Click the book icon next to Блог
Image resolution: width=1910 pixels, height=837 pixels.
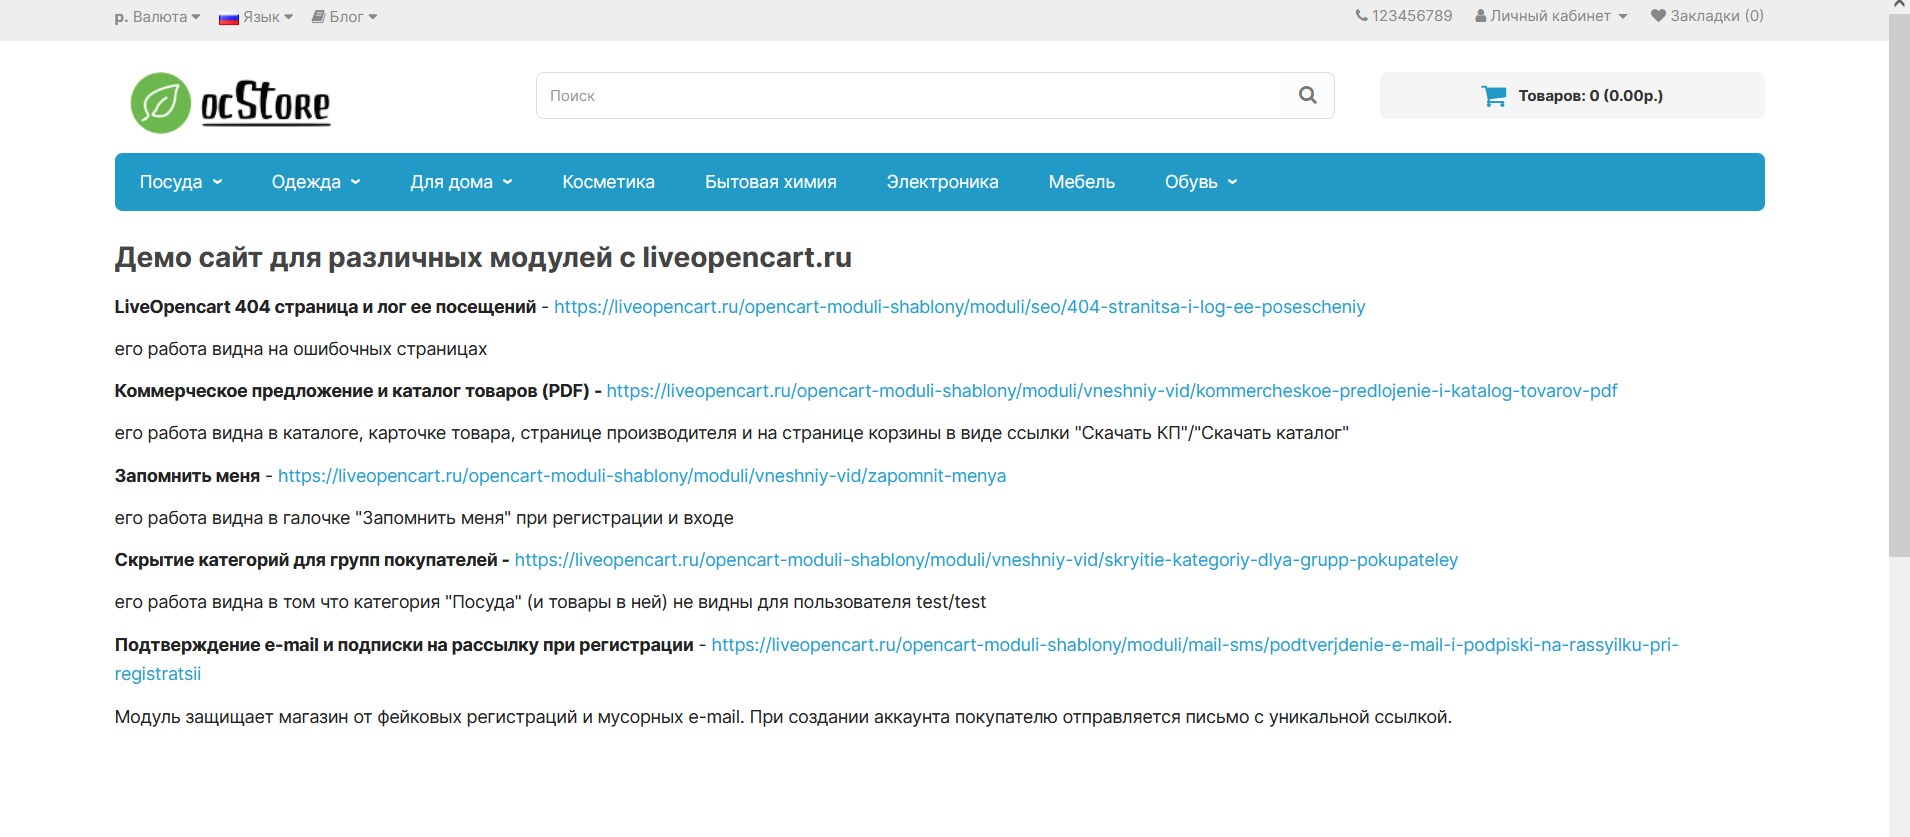318,17
